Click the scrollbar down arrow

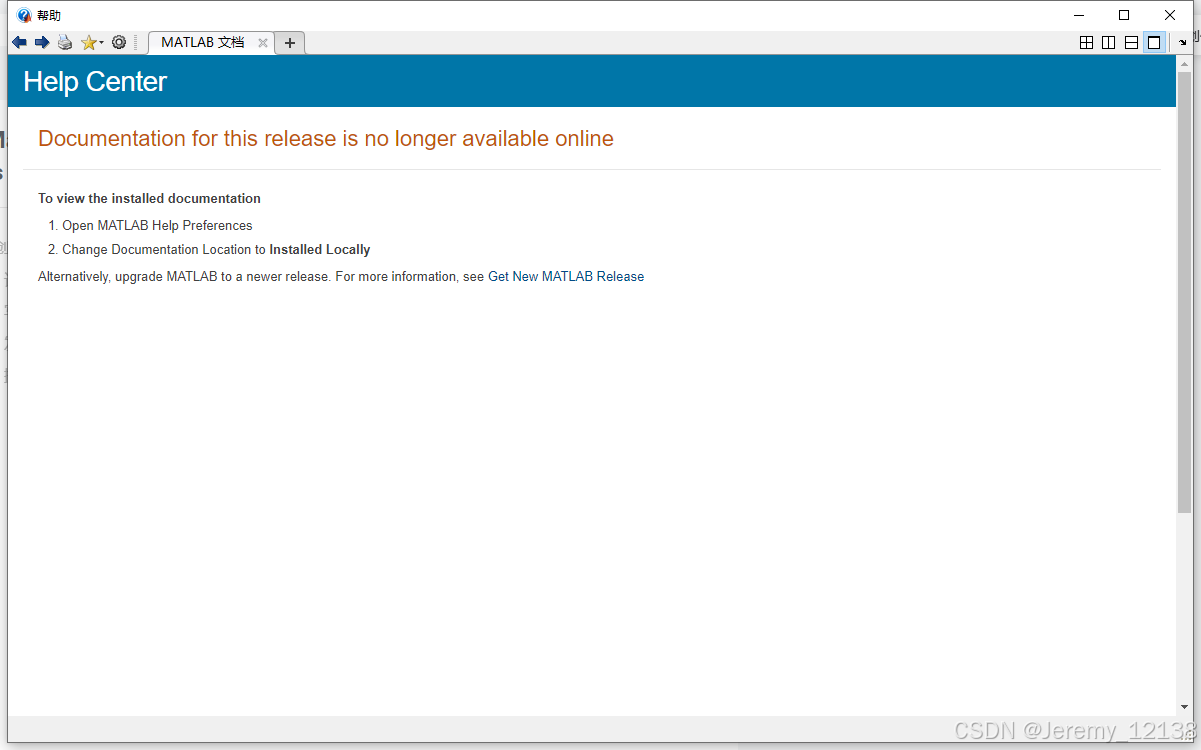tap(1184, 708)
